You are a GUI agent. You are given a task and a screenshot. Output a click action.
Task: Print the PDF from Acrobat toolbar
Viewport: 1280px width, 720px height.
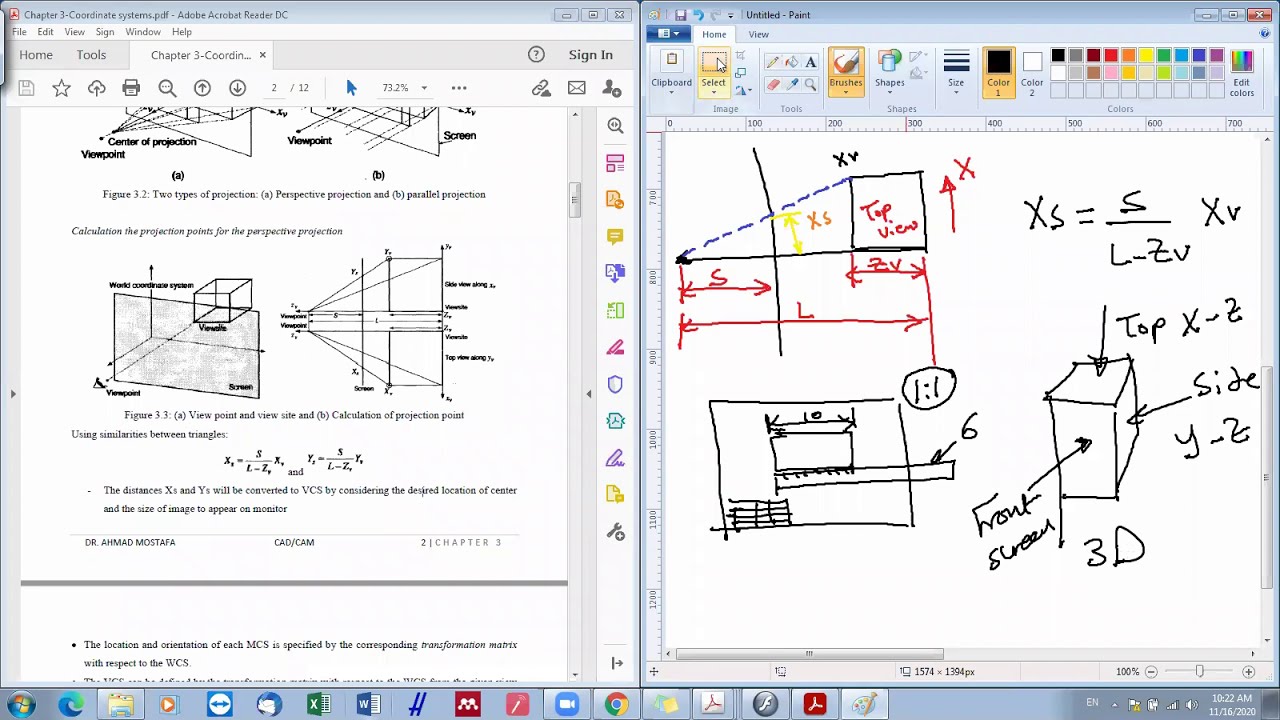coord(131,88)
